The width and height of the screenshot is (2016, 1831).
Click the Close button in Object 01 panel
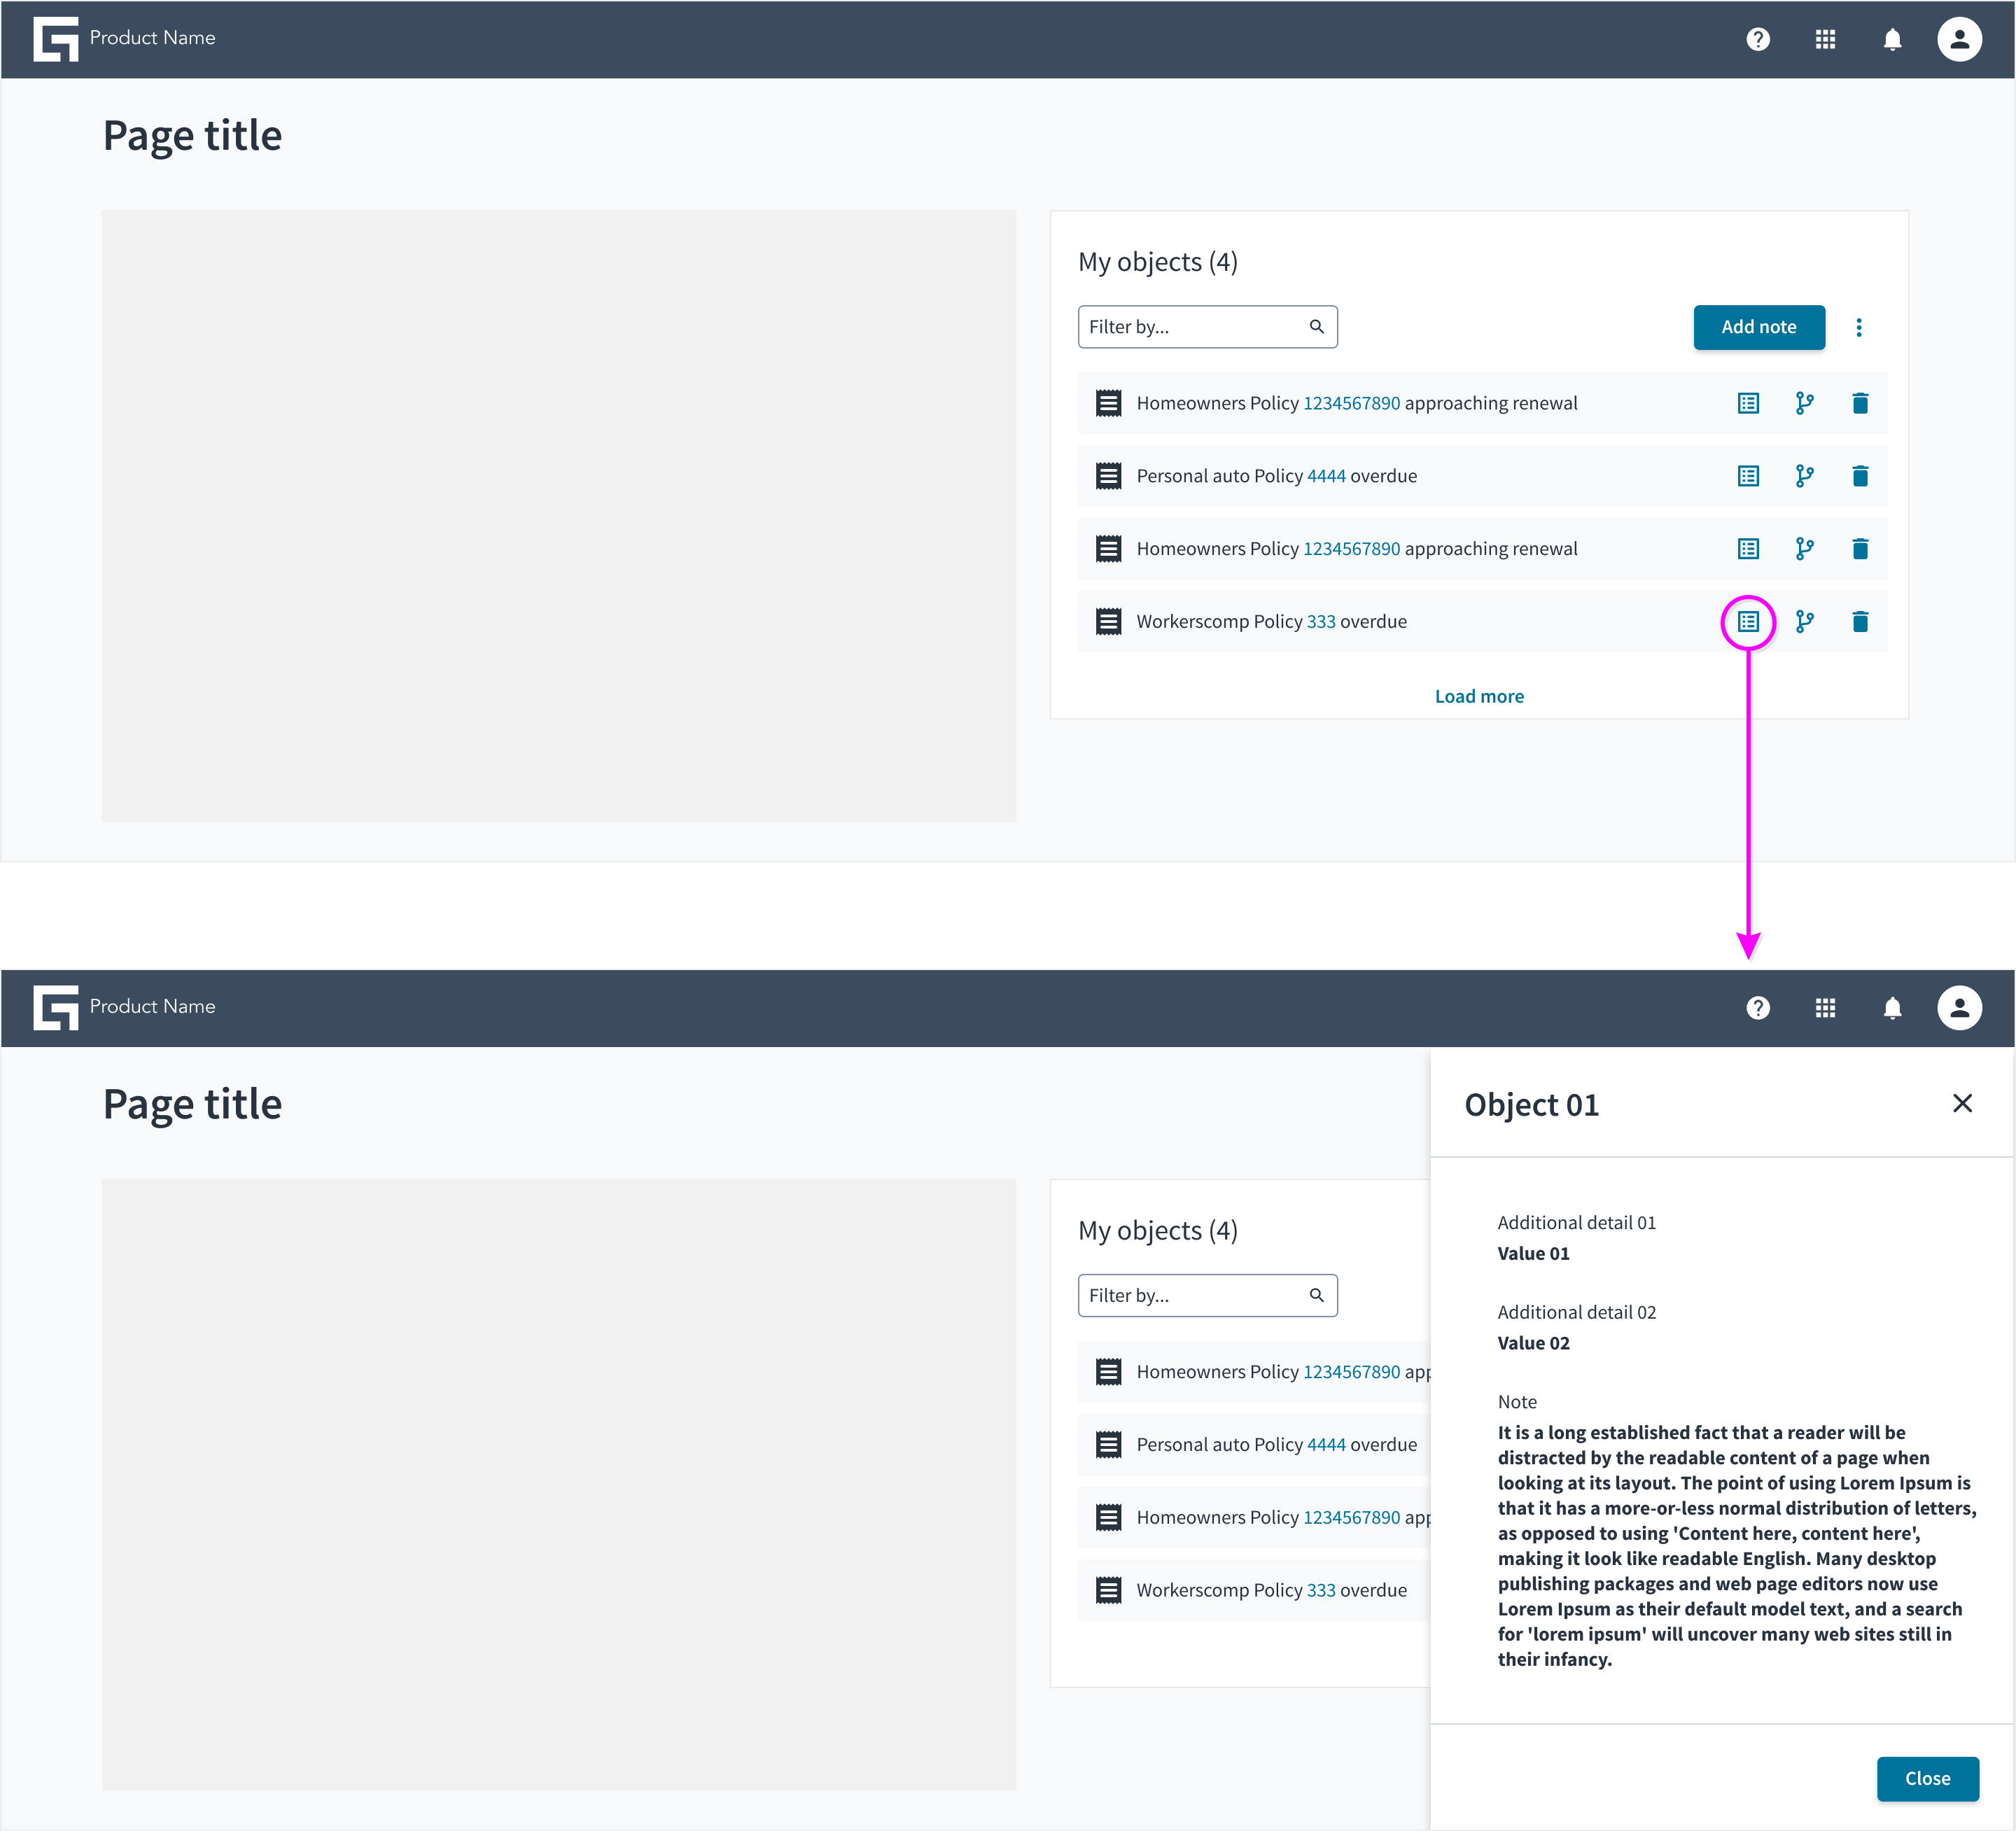(1927, 1779)
